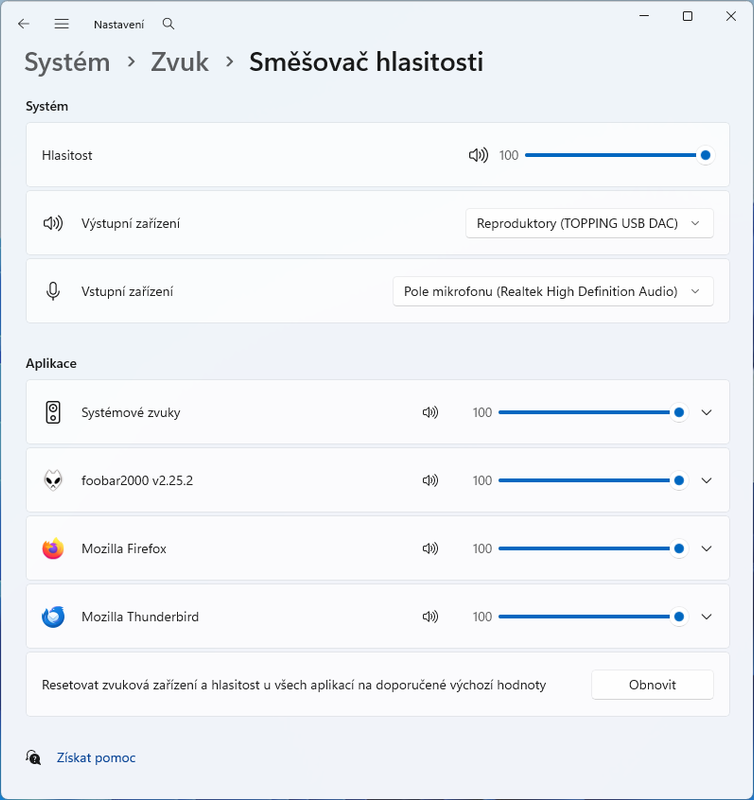This screenshot has height=800, width=754.
Task: Click the Aplikace section heading
Action: click(x=51, y=363)
